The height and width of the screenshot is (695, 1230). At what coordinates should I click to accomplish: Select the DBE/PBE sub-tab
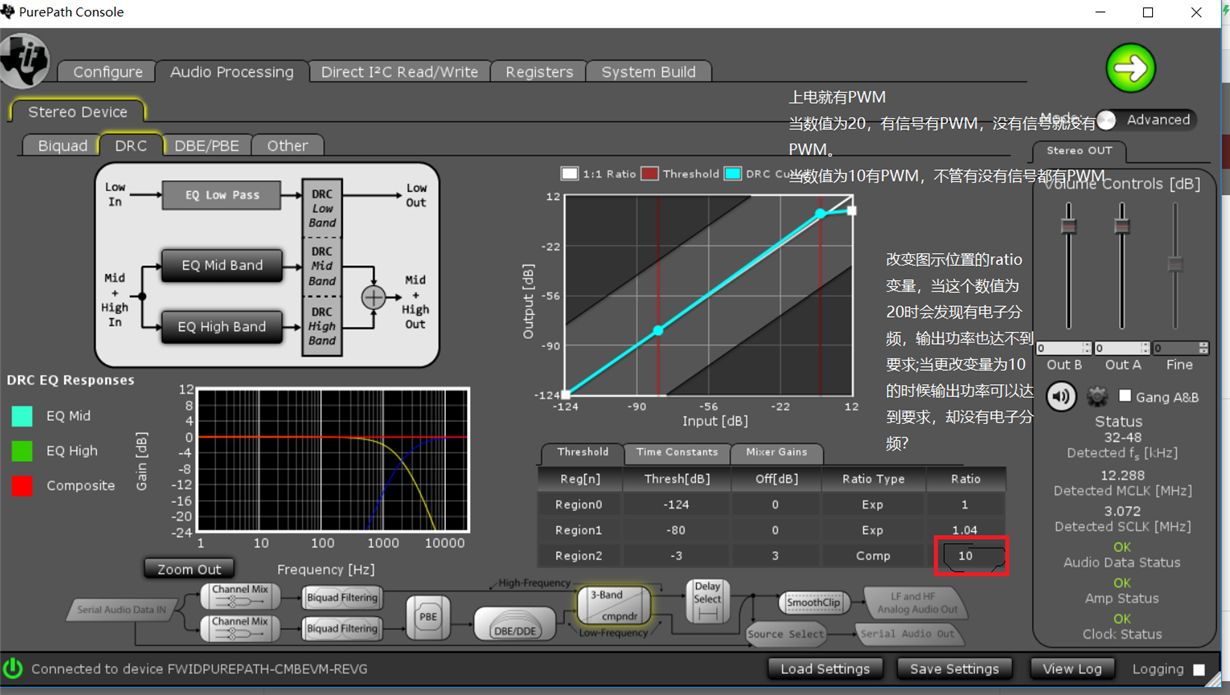[x=207, y=146]
